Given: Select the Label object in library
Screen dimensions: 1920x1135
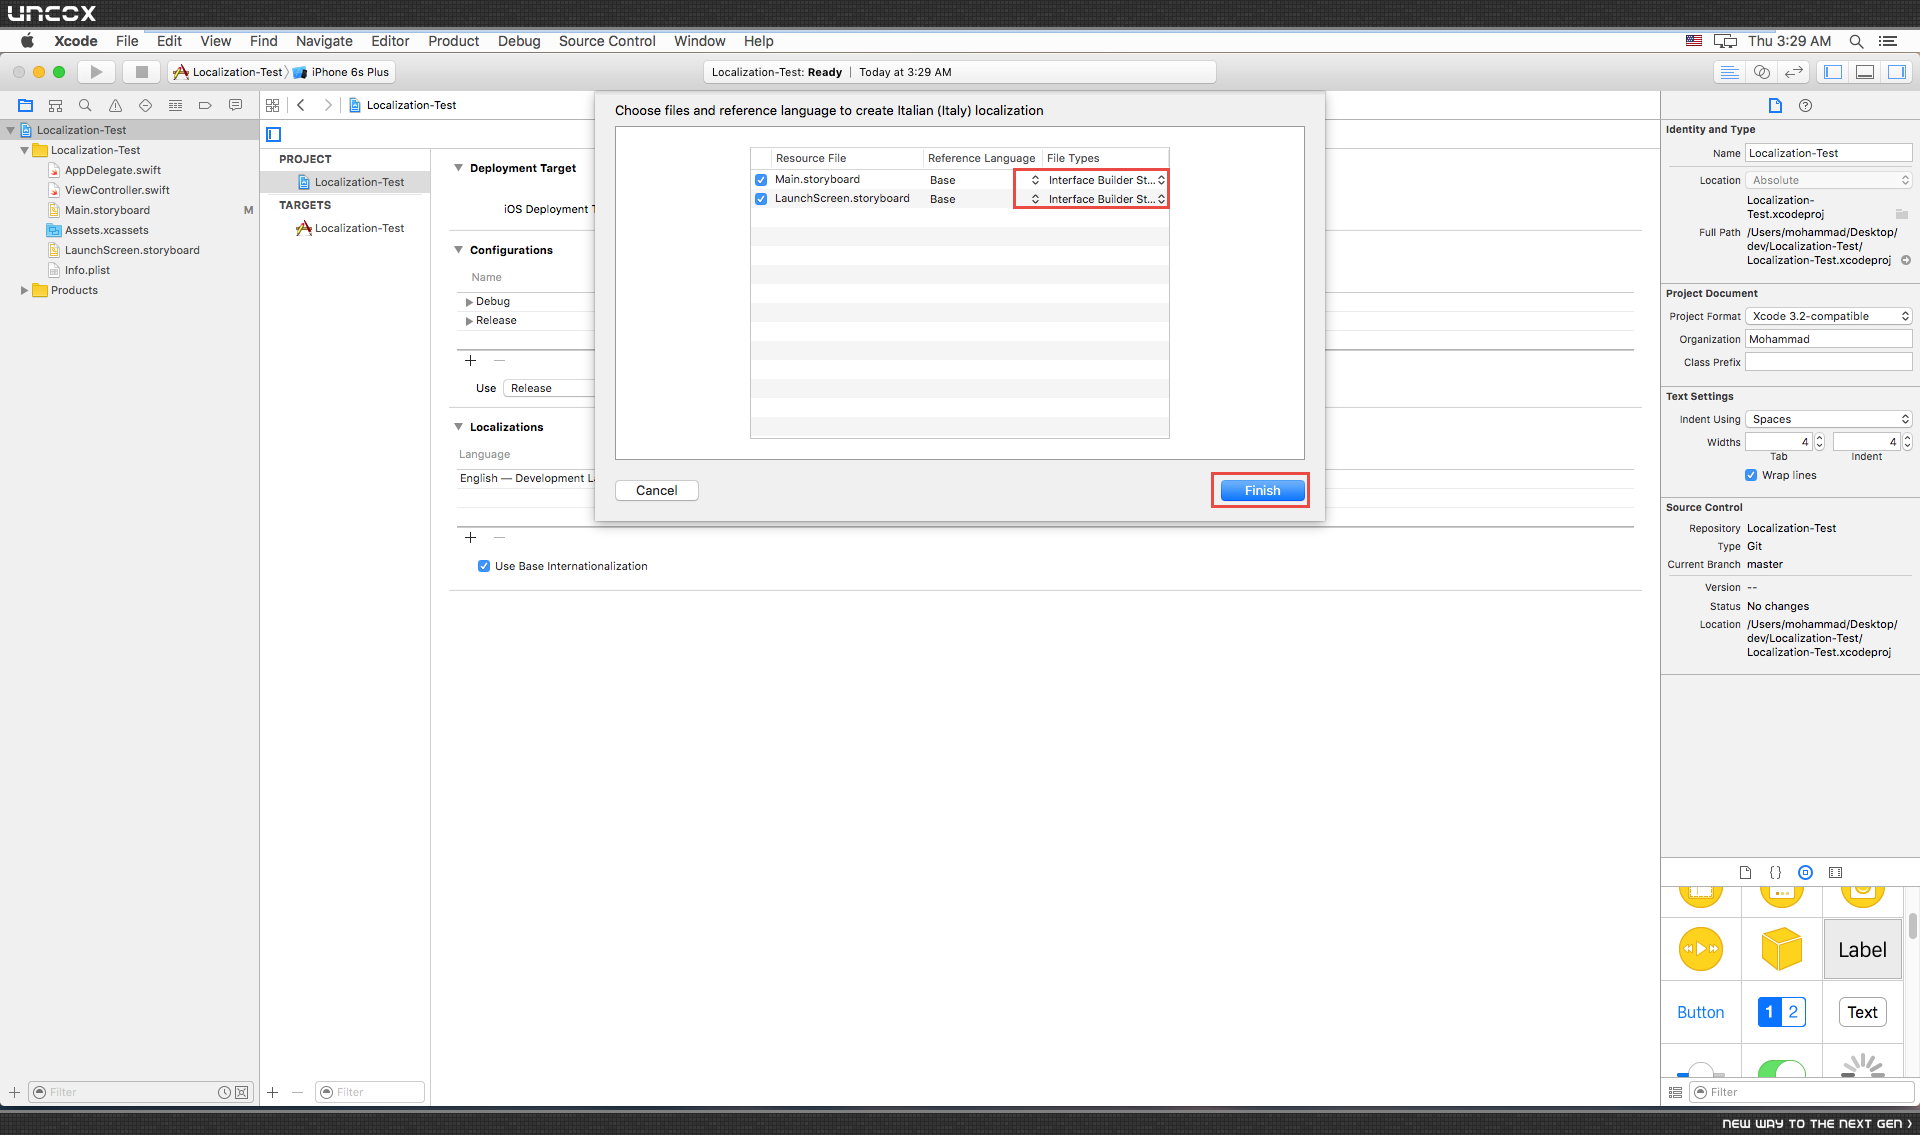Looking at the screenshot, I should [1862, 949].
